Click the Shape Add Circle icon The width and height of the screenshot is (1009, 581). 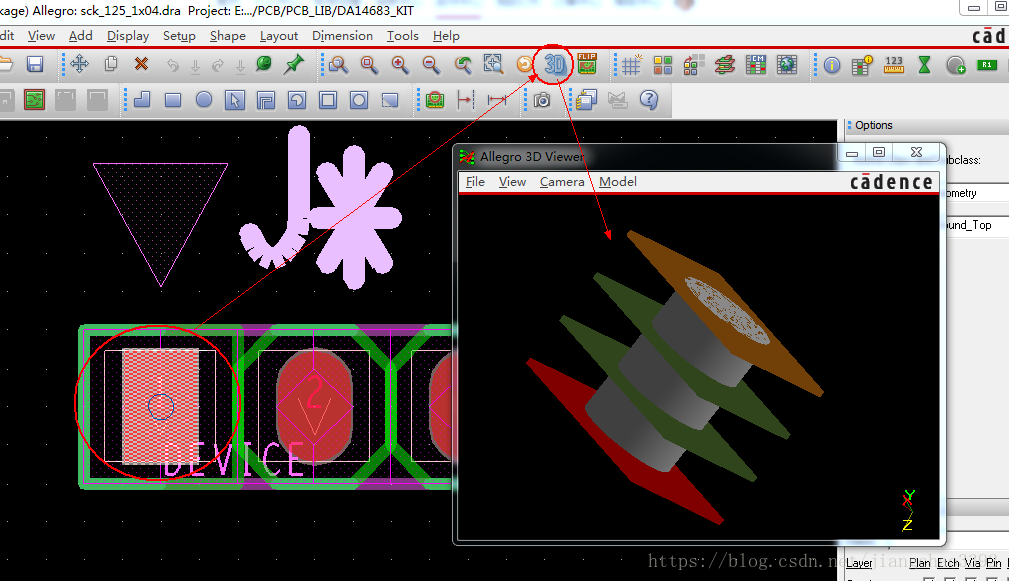[x=204, y=100]
